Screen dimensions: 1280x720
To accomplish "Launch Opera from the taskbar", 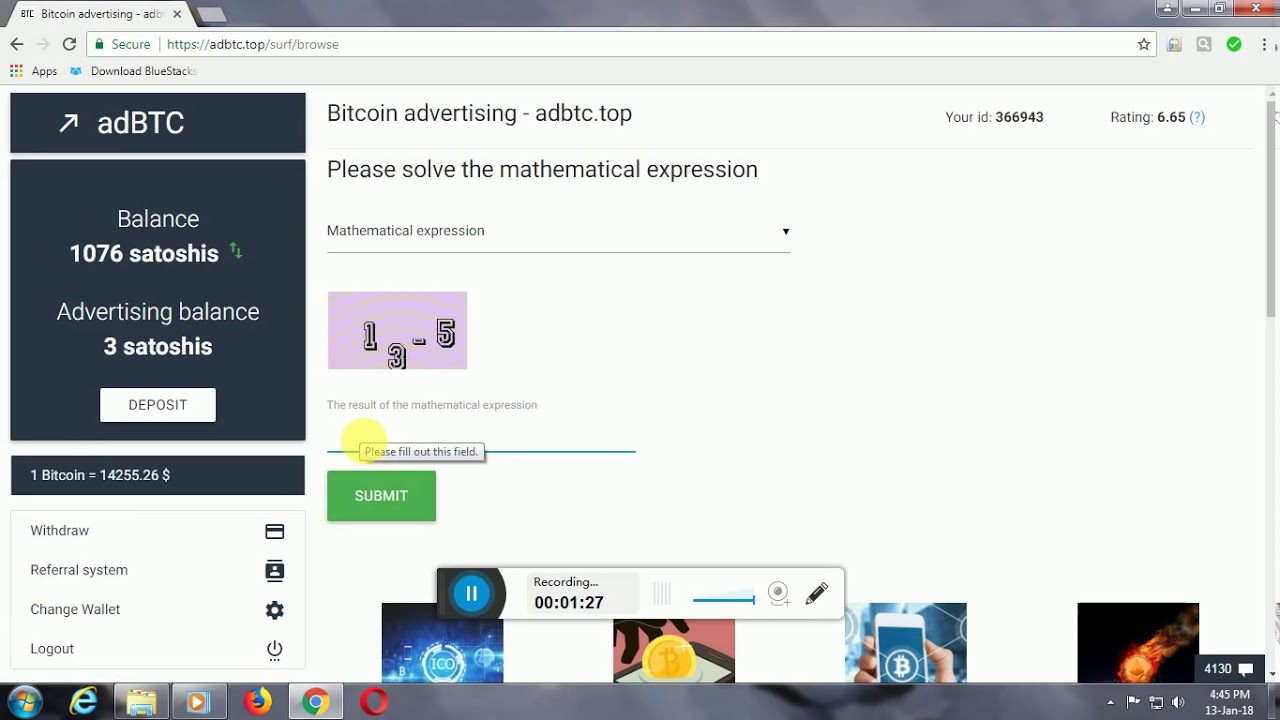I will [374, 702].
